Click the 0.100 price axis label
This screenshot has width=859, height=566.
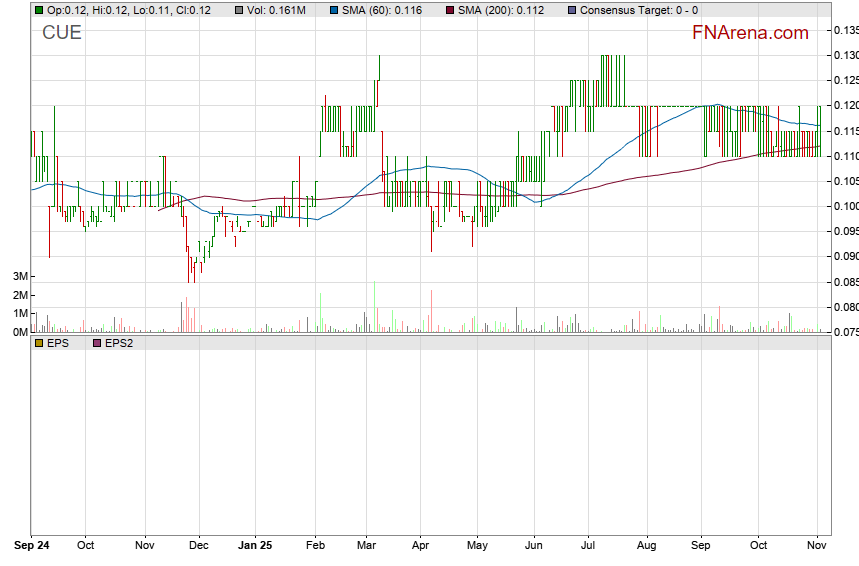tap(845, 206)
